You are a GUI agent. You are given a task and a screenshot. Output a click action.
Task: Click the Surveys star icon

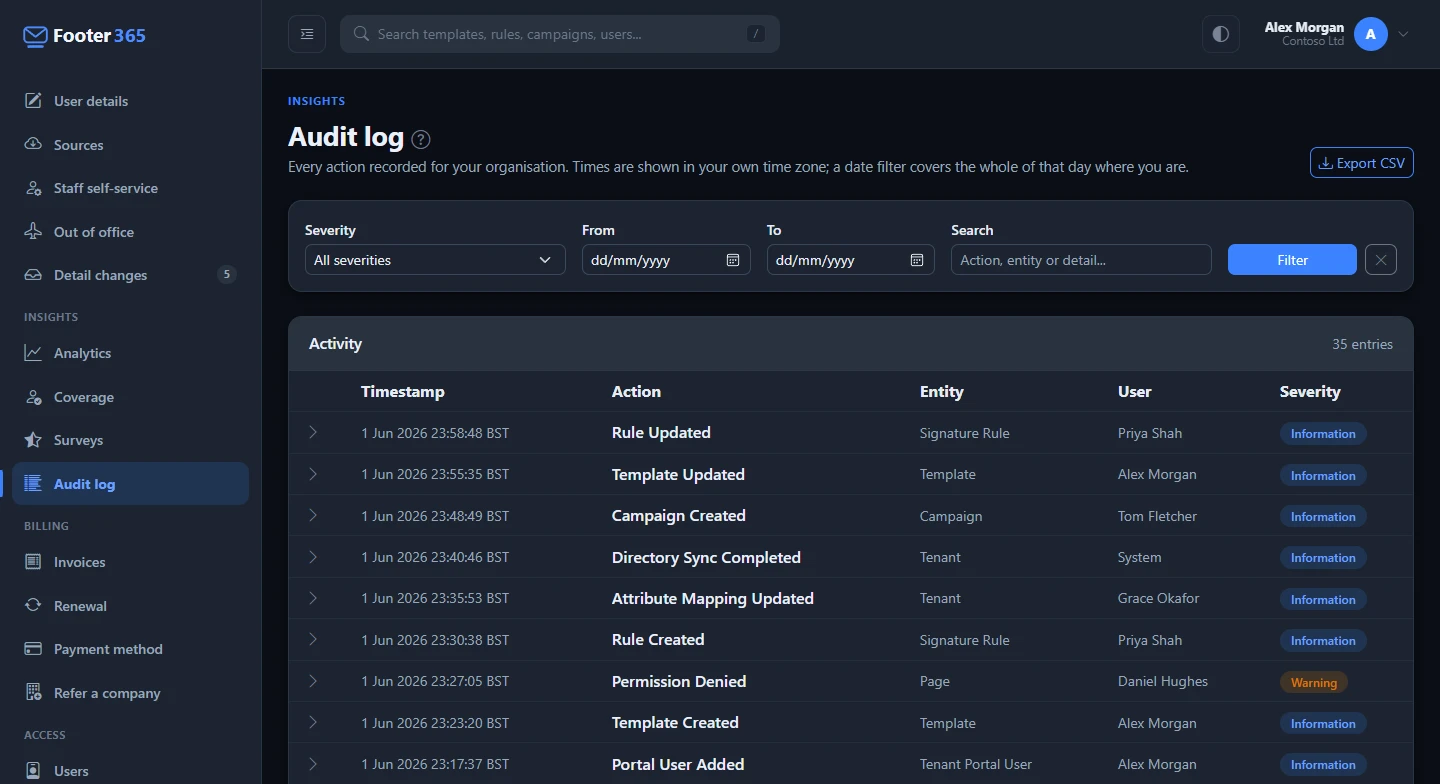click(x=33, y=440)
